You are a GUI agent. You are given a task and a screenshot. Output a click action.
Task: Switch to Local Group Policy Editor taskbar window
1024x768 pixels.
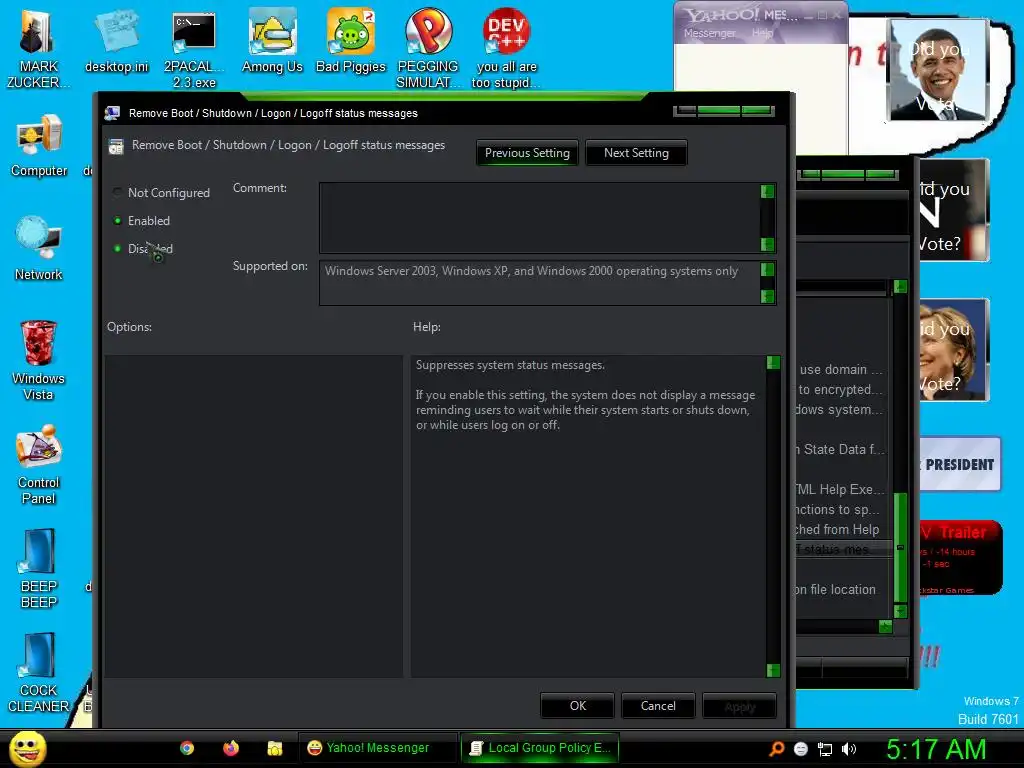540,748
